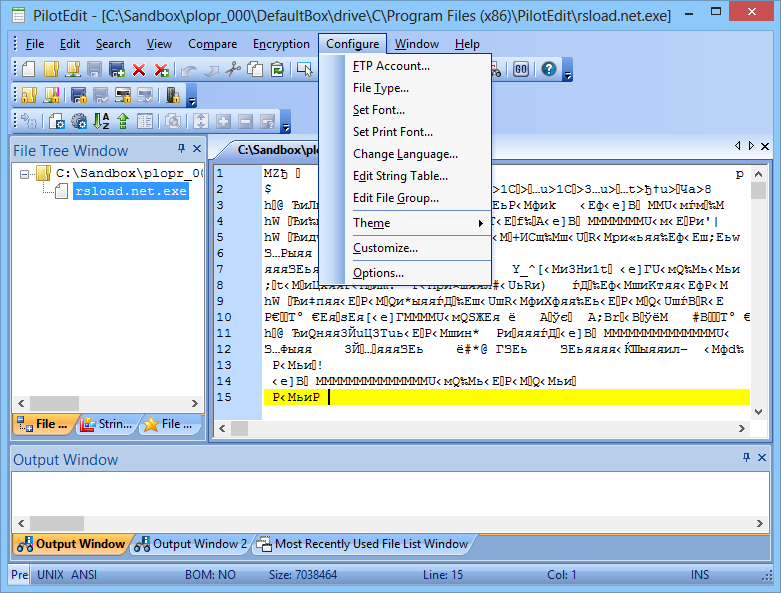Screen dimensions: 781x593
Task: Close the File Tree Window panel
Action: coord(197,148)
